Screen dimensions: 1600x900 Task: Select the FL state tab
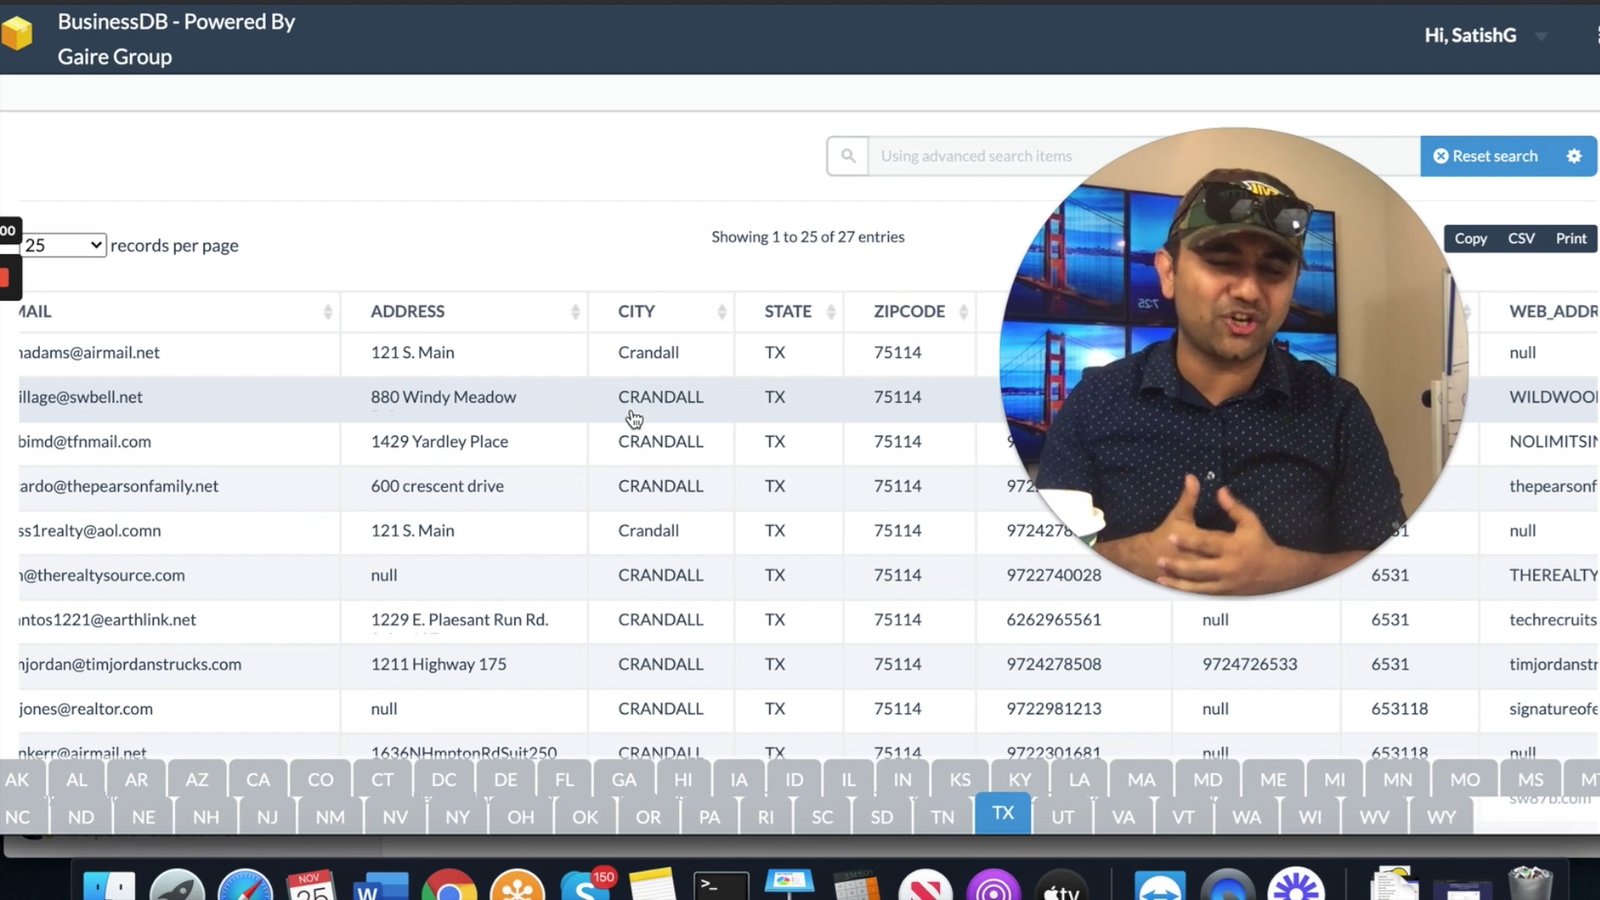(564, 780)
